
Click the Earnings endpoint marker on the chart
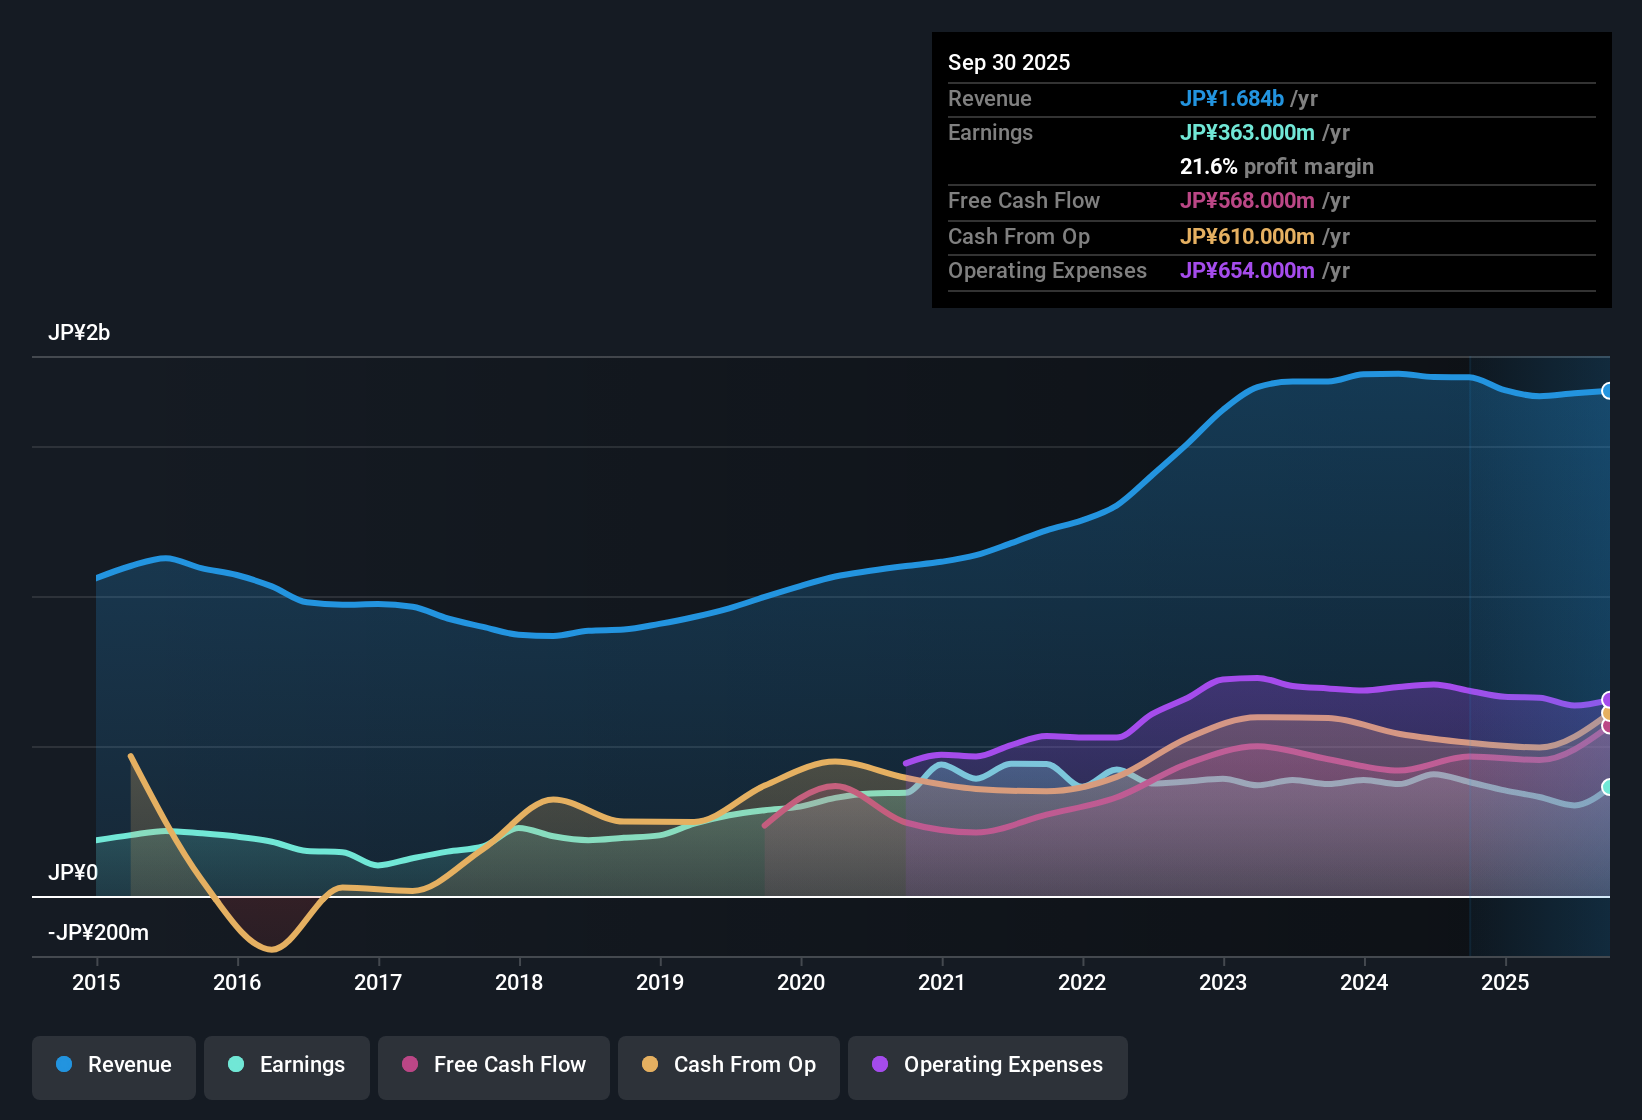click(1609, 788)
